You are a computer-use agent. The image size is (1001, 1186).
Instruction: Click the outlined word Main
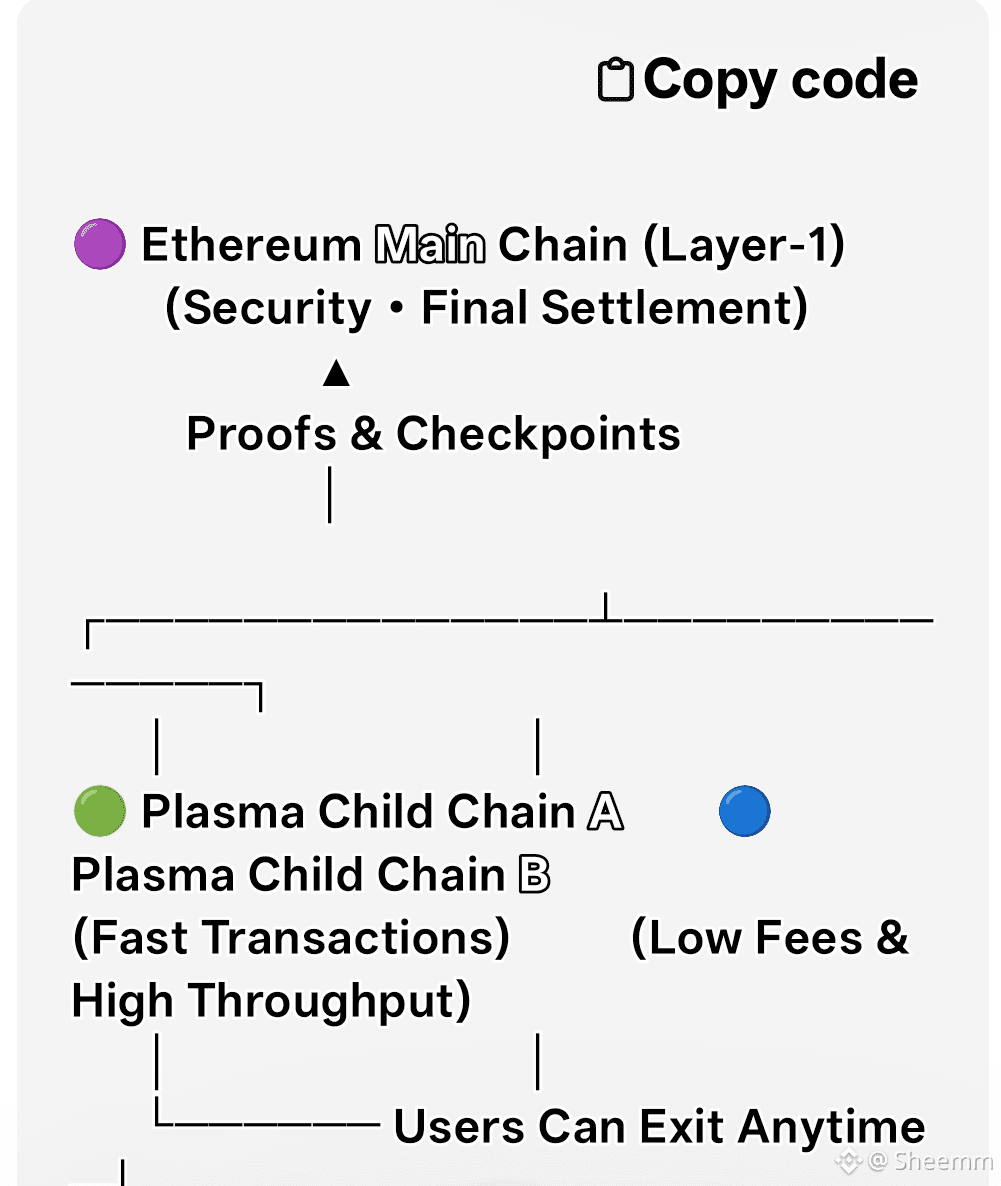pos(430,246)
